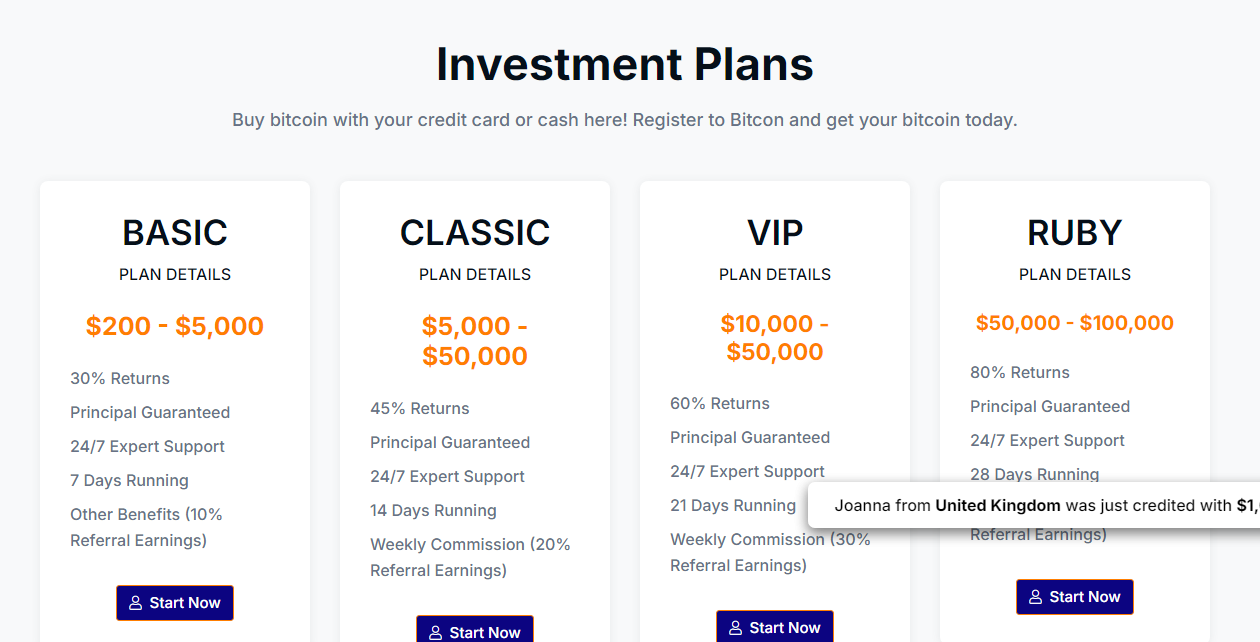
Task: Click PLAN DETAILS label under CLASSIC
Action: pyautogui.click(x=475, y=274)
